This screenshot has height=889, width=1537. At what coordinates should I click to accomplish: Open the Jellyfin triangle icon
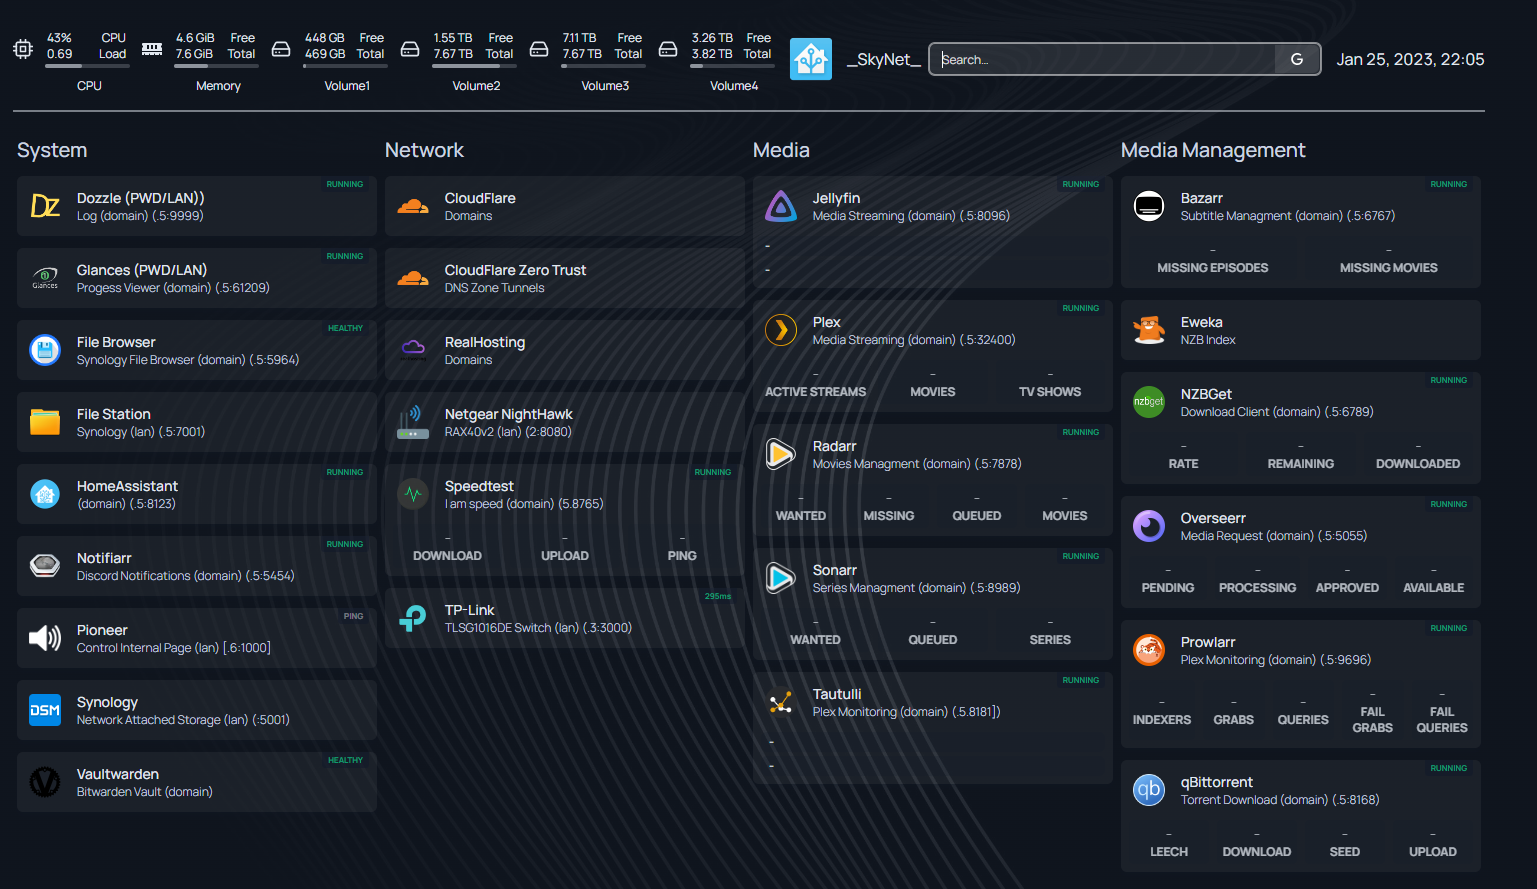781,206
